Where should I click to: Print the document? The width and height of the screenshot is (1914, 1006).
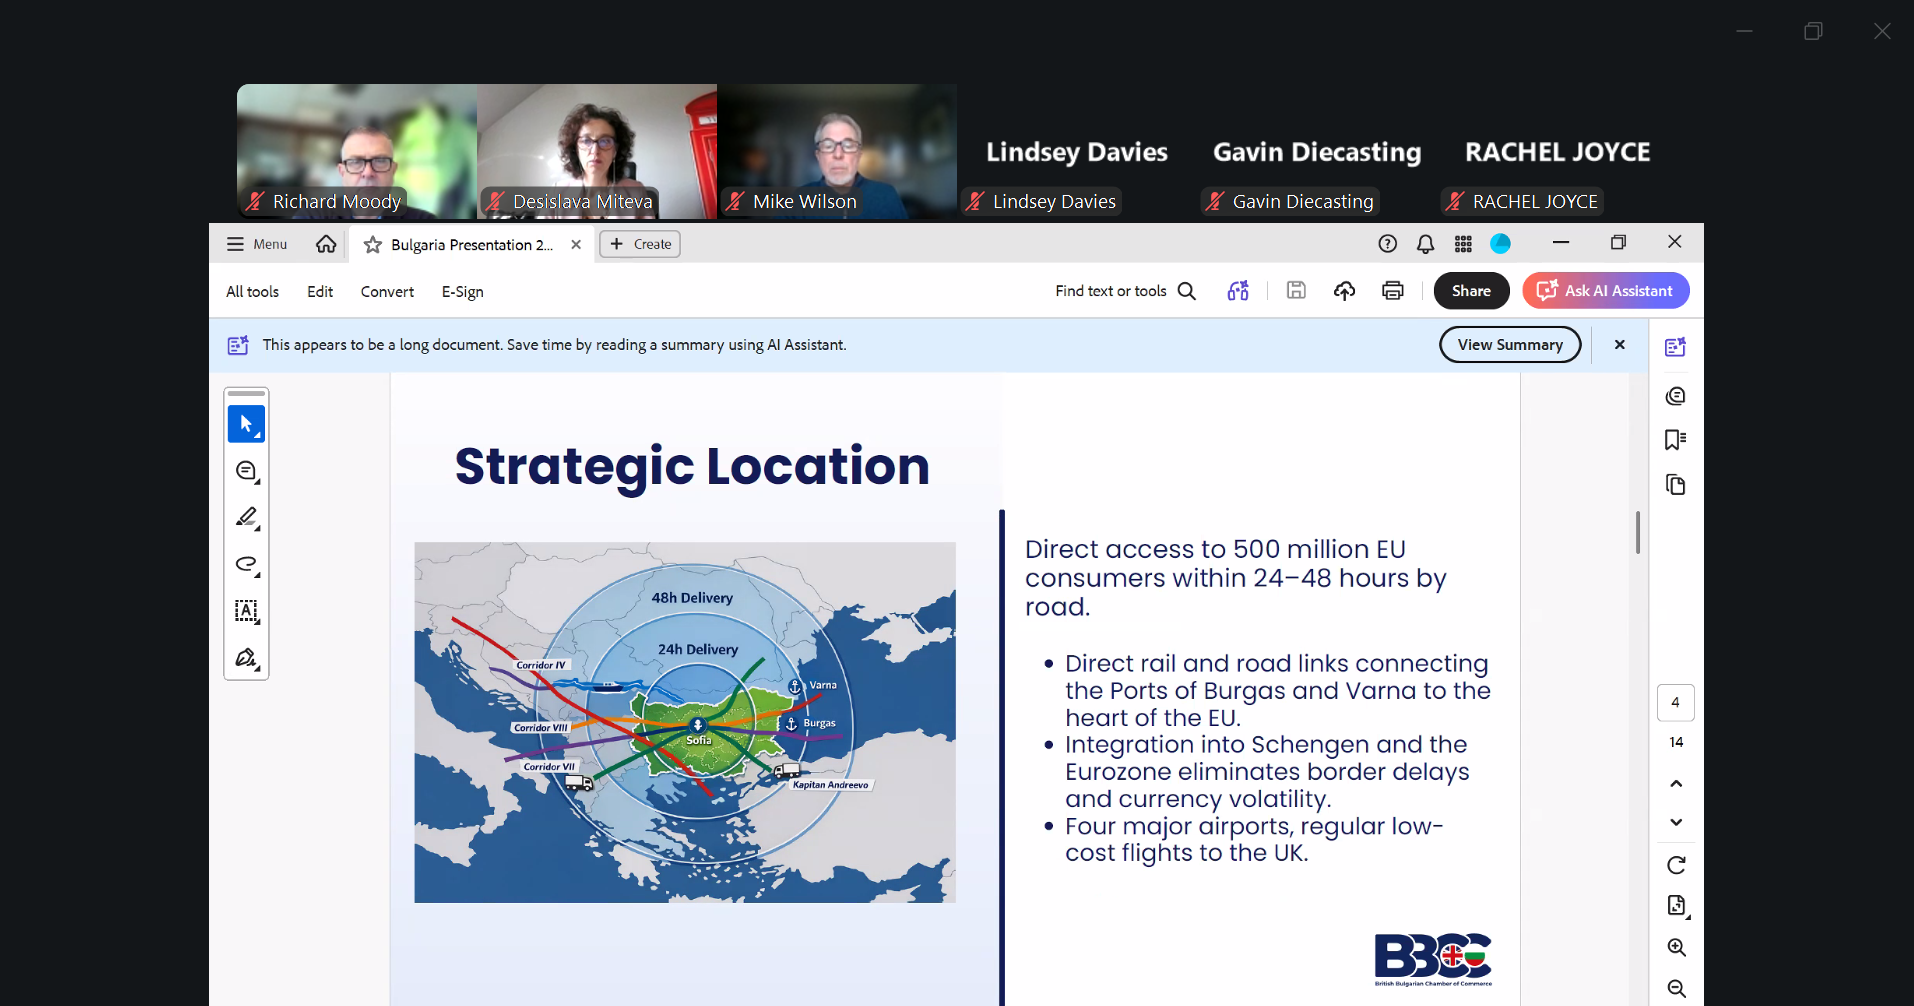[1392, 290]
